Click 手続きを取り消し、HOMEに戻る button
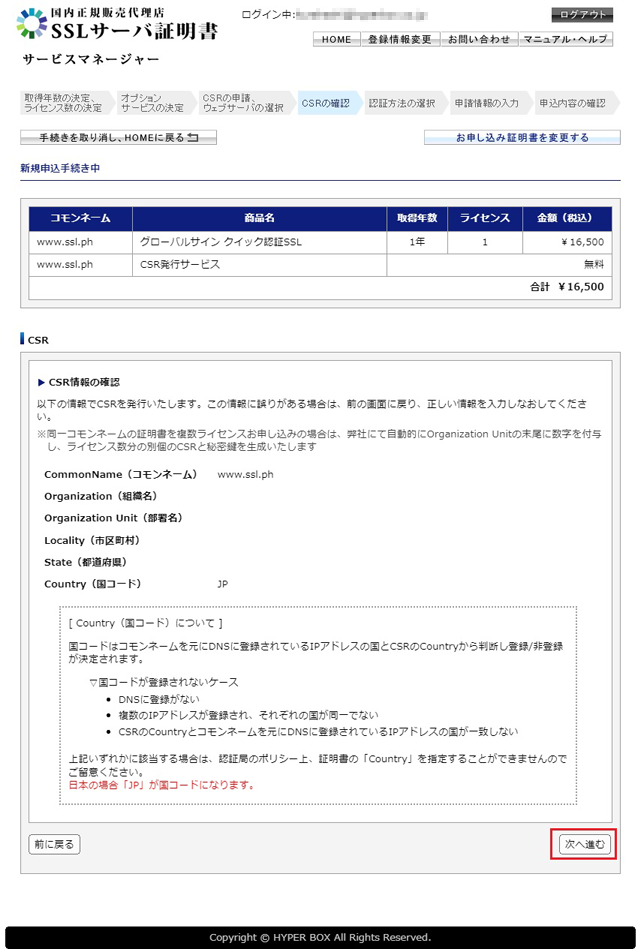Screen dimensions: 640x949 (x=119, y=137)
